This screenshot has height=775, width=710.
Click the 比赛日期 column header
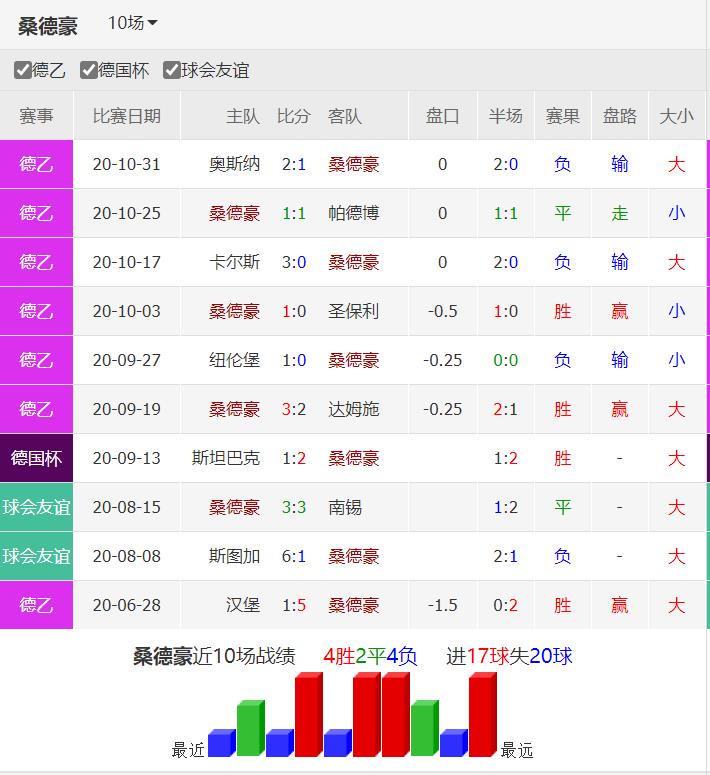(126, 116)
